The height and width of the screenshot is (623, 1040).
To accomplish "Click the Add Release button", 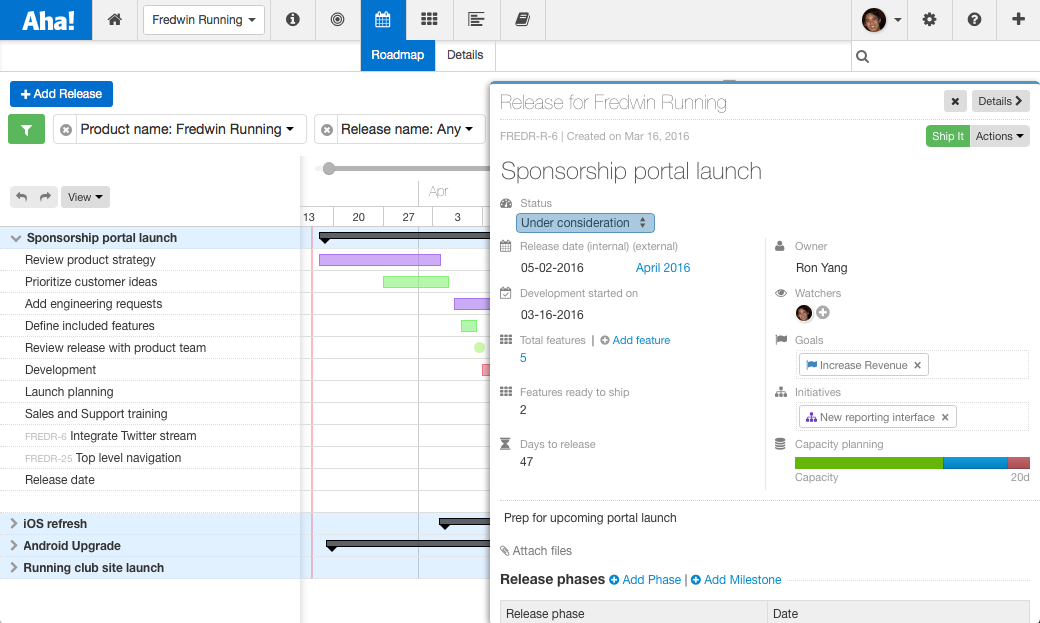I will click(61, 93).
